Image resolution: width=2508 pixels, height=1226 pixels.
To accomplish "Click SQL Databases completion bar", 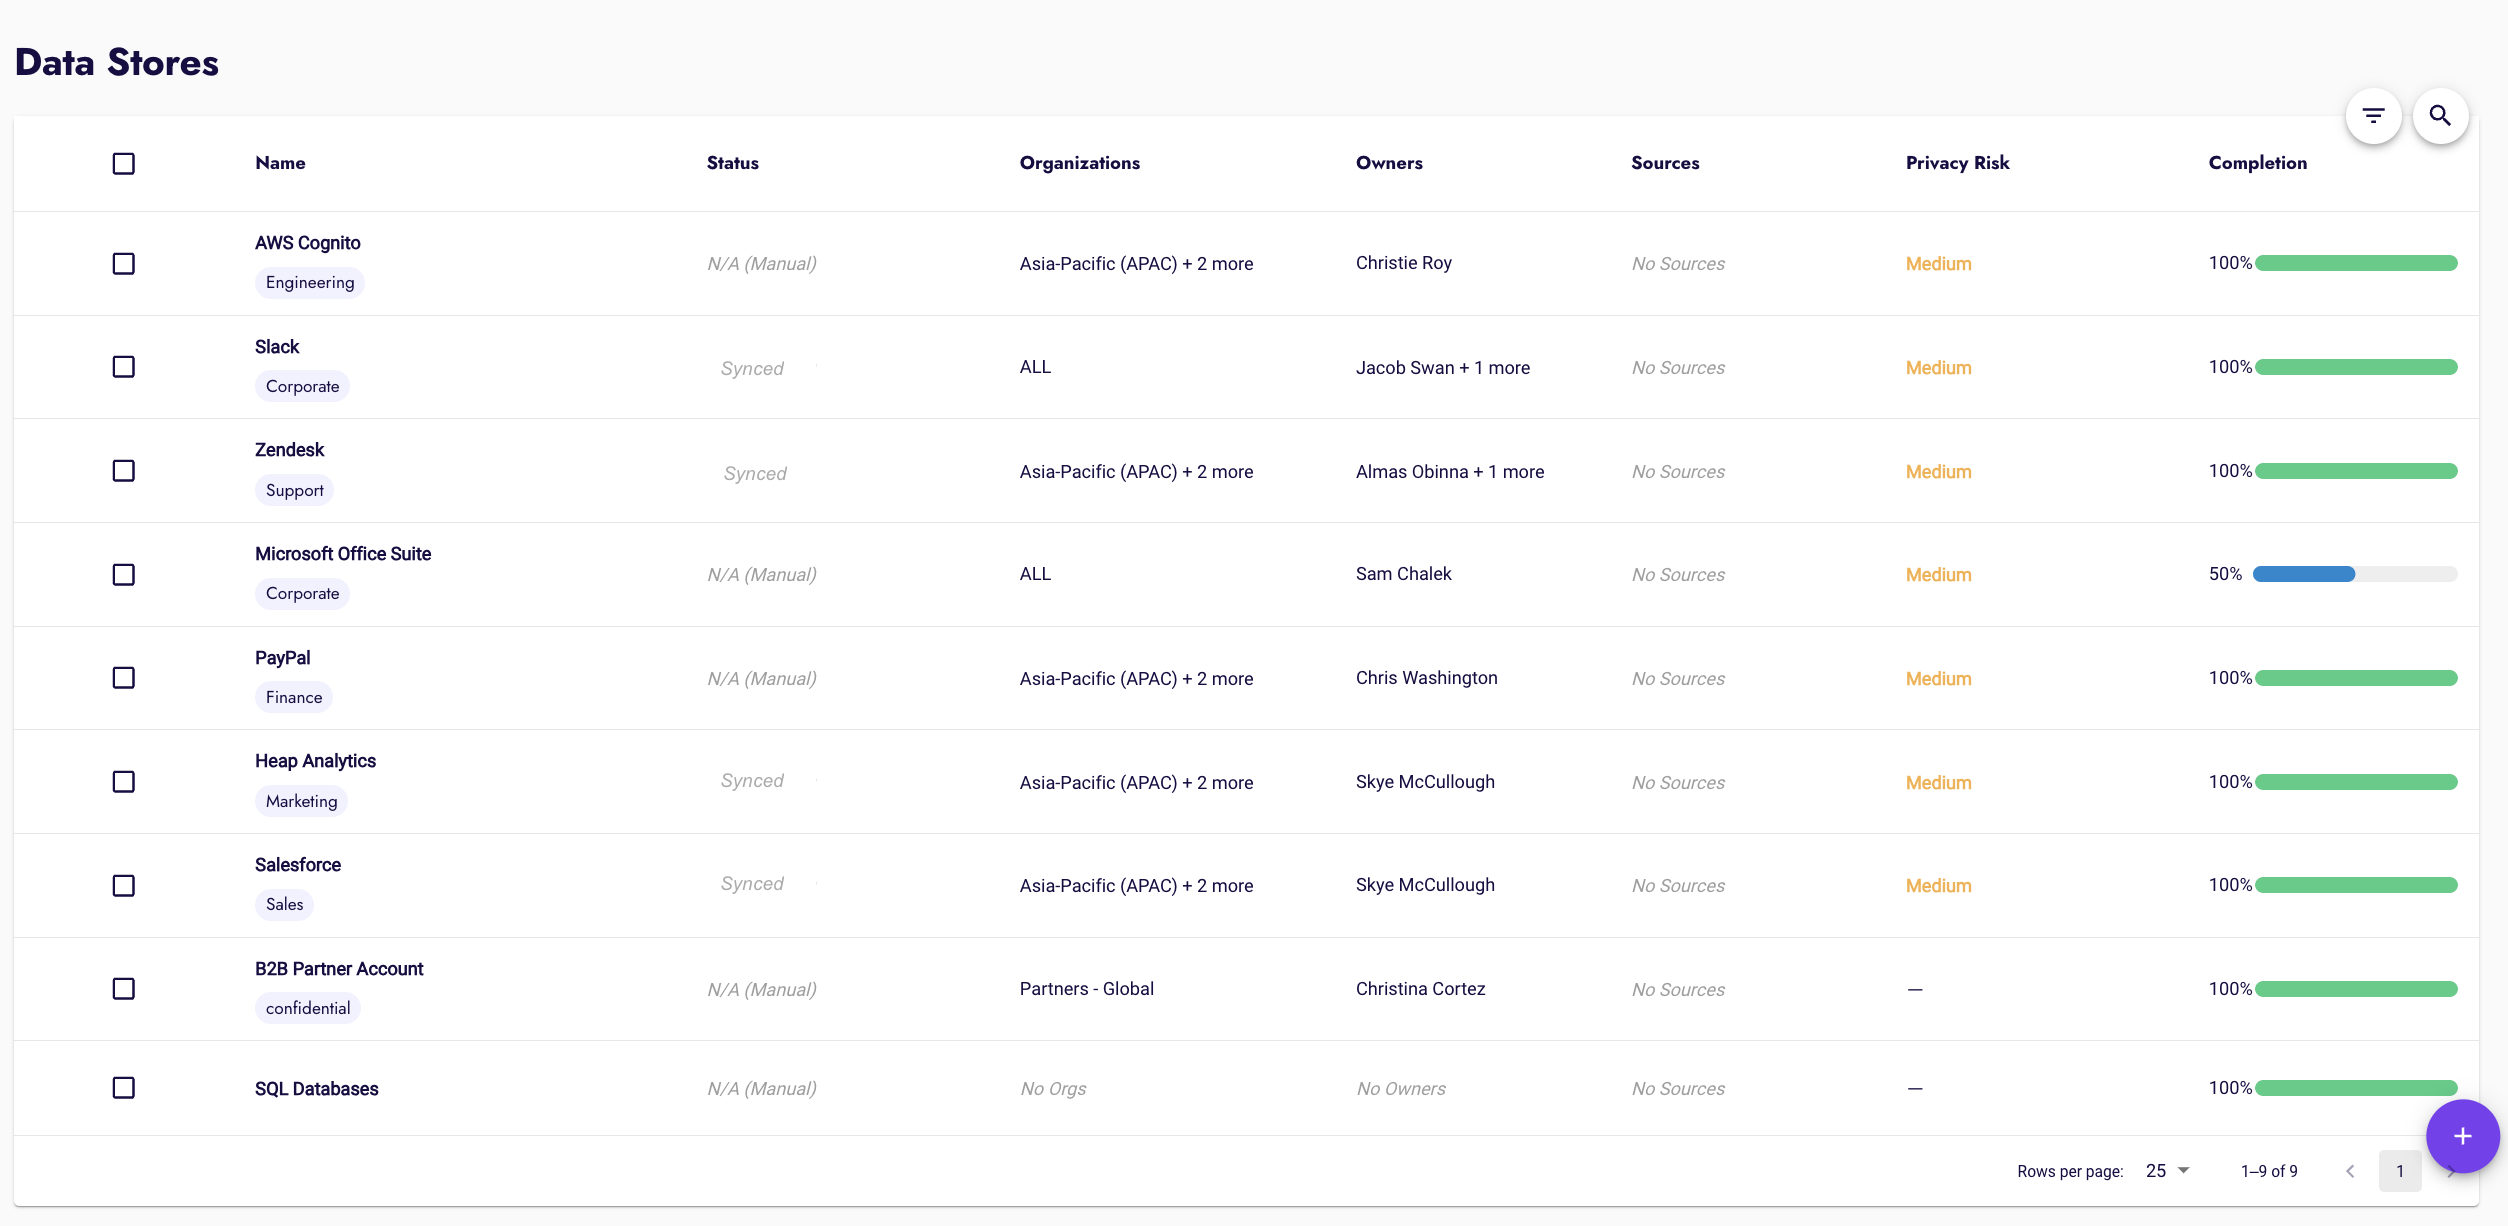I will (x=2356, y=1088).
